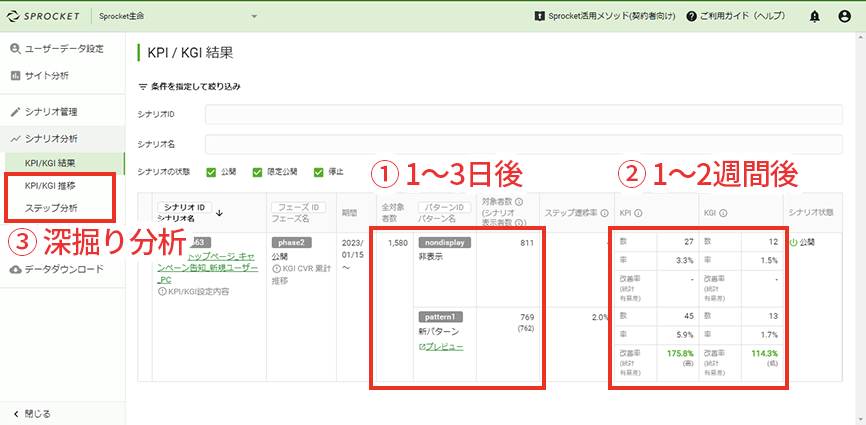The width and height of the screenshot is (866, 425).
Task: Open the Sprocket生命 account dropdown
Action: coord(178,16)
